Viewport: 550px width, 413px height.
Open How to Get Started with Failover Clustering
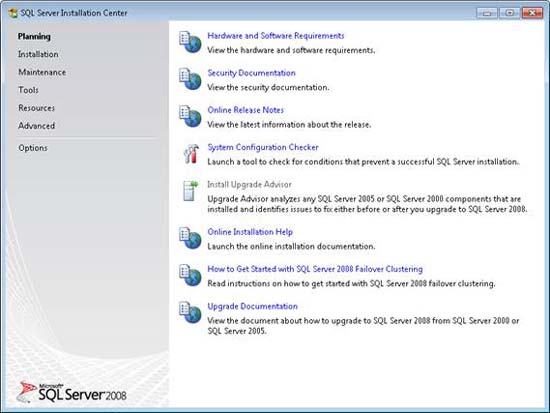pyautogui.click(x=315, y=269)
